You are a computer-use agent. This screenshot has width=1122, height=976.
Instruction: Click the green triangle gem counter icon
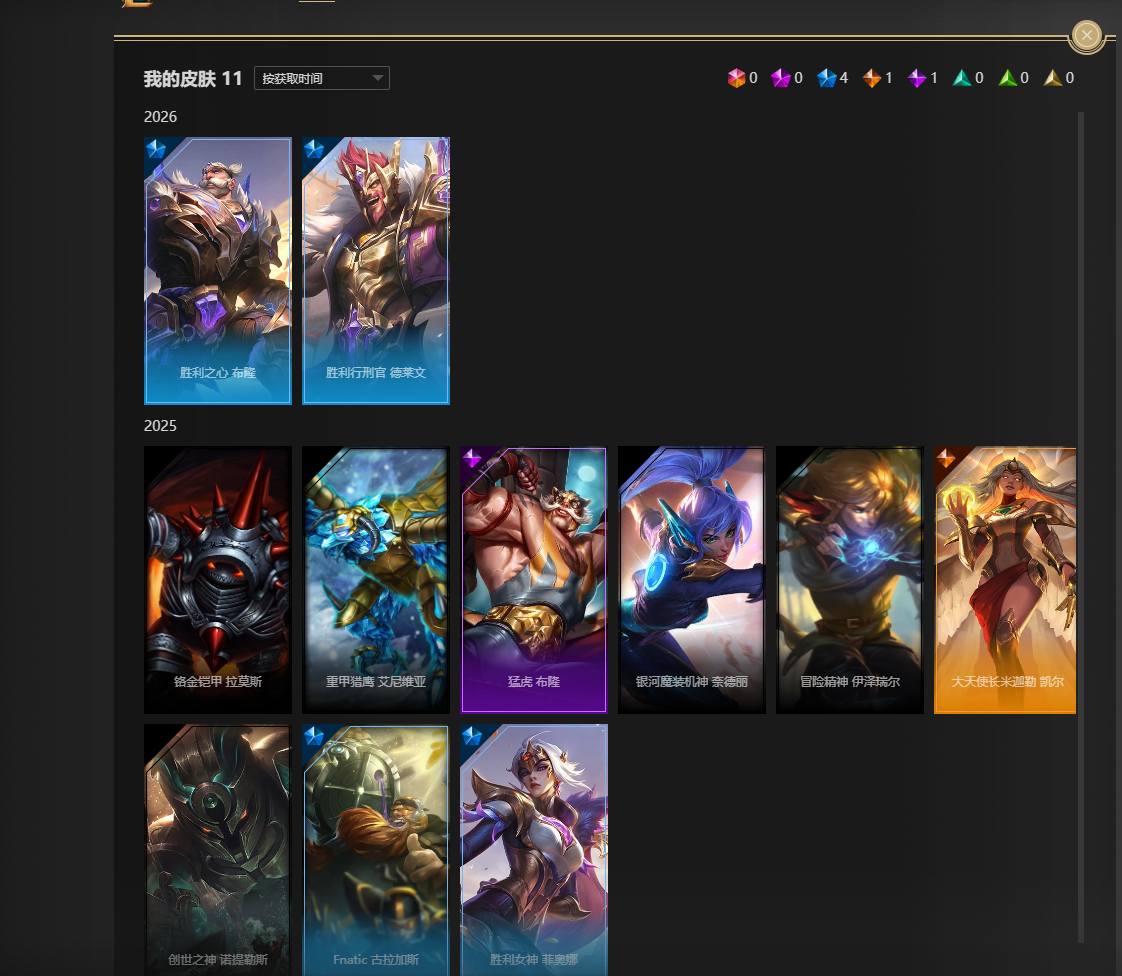(1008, 78)
